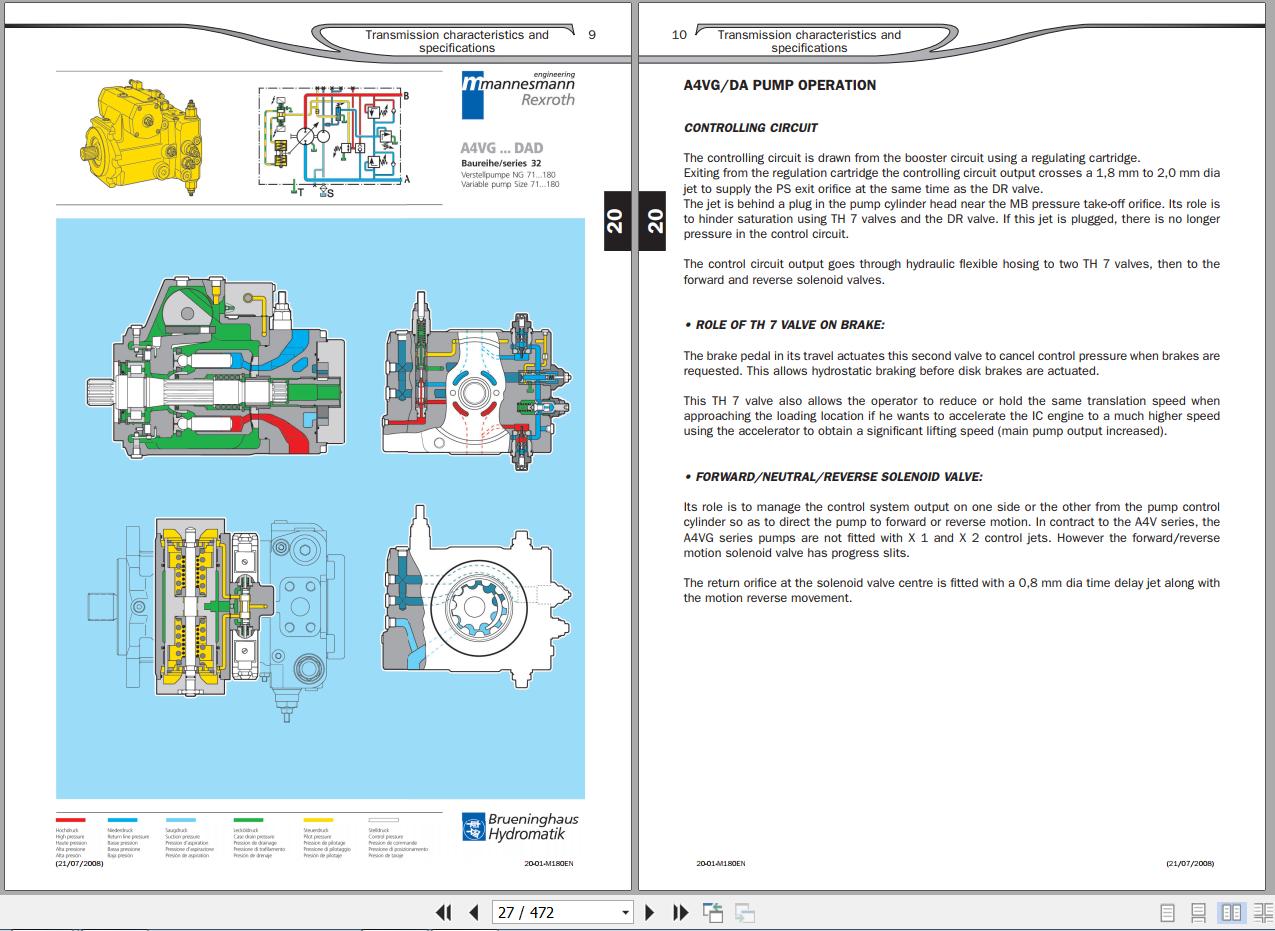Go to the previous page
Viewport: 1275px width, 931px height.
(x=474, y=912)
